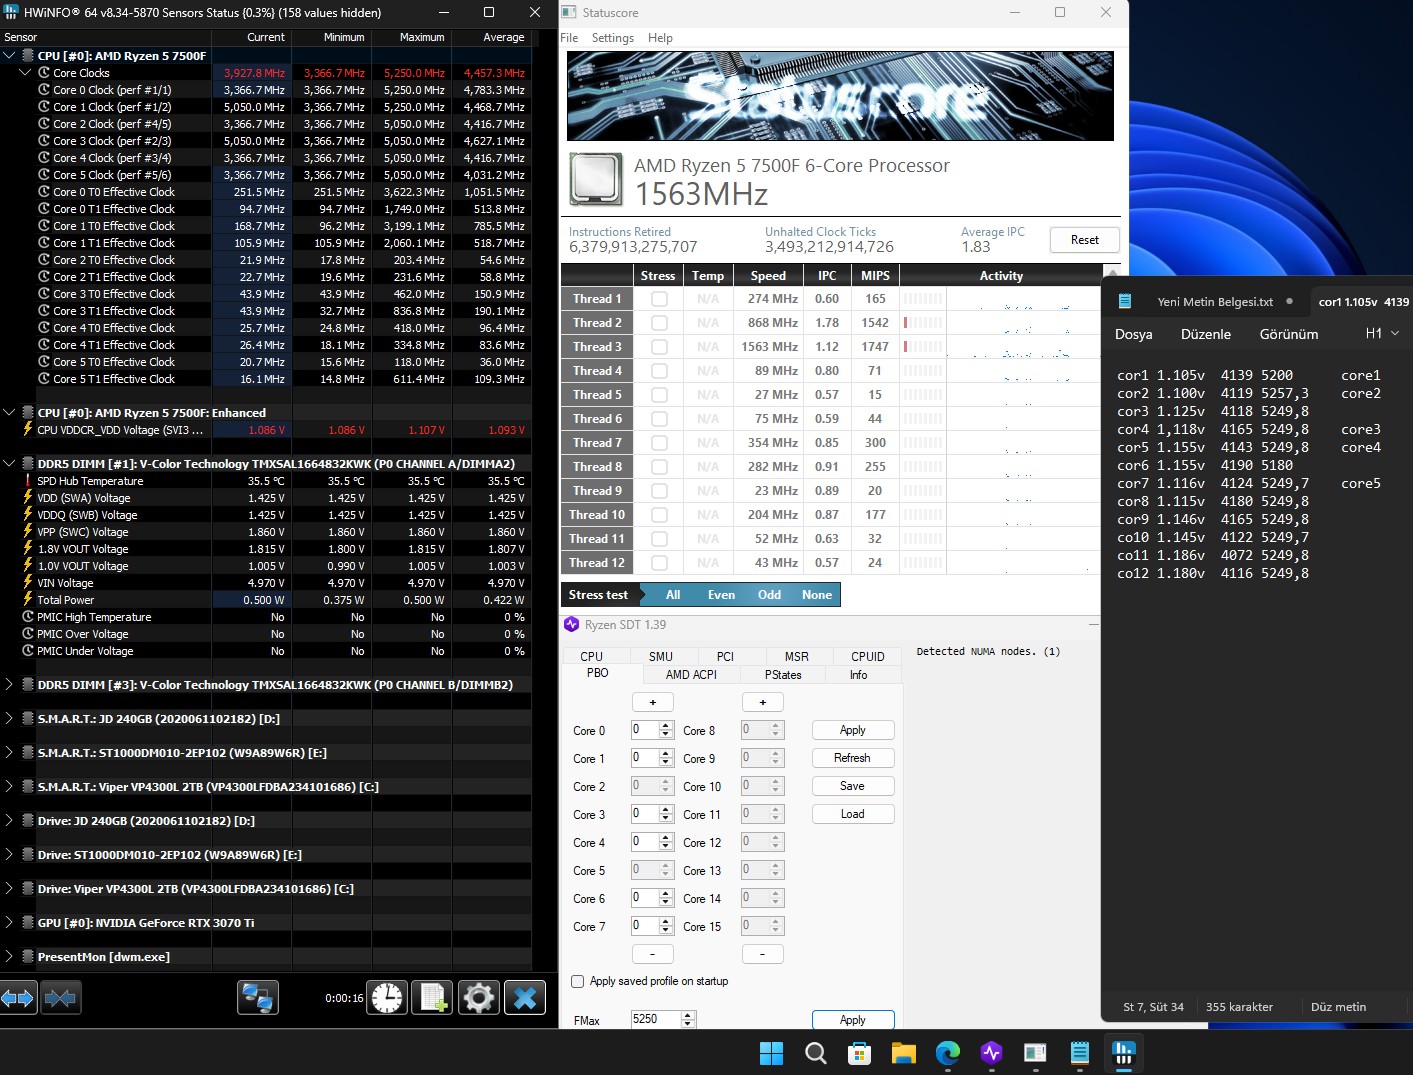1413x1075 pixels.
Task: Open Windows Search from the taskbar
Action: [816, 1053]
